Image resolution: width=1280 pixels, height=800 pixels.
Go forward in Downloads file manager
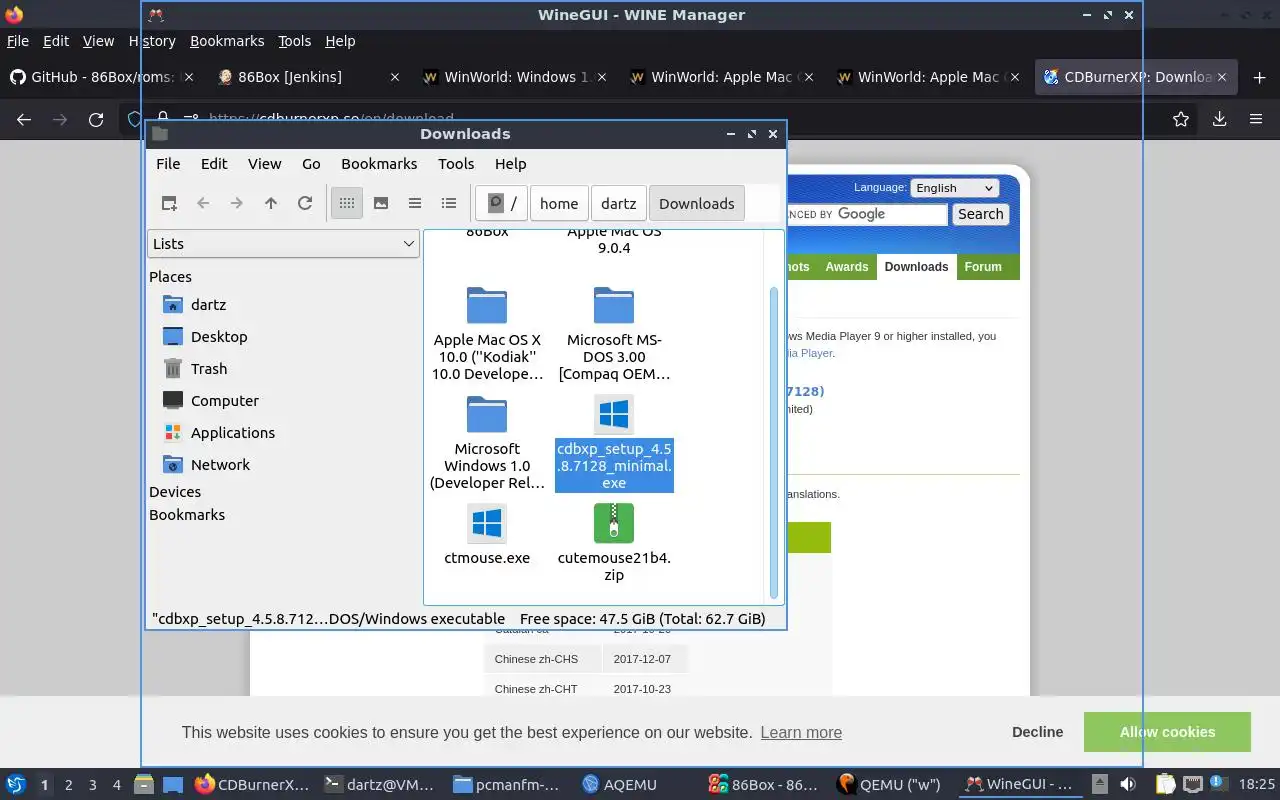[x=237, y=203]
